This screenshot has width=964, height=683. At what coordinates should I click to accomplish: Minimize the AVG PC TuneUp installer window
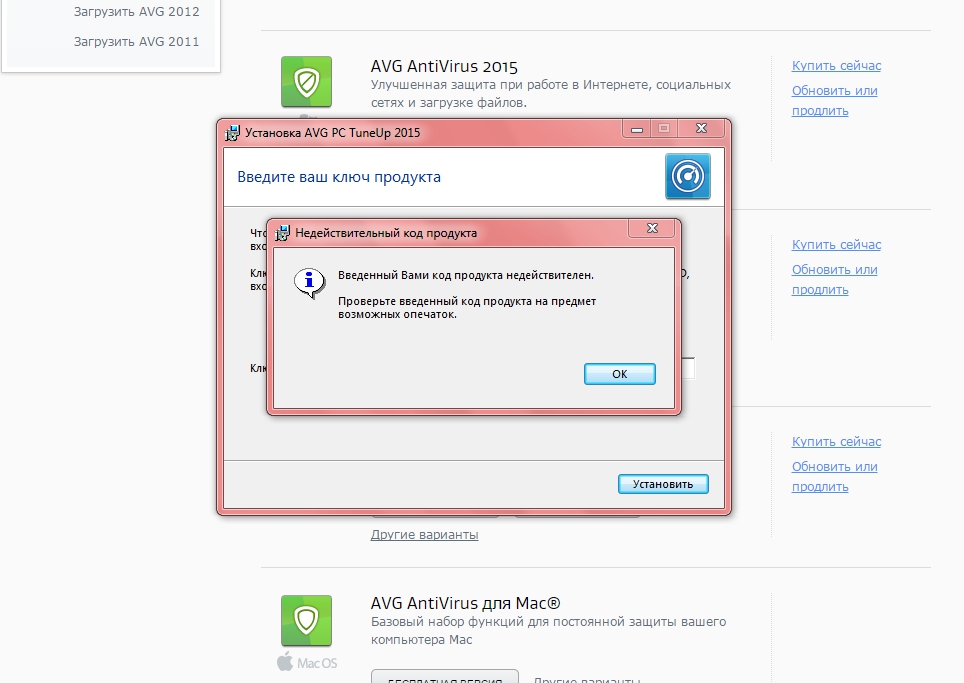click(x=637, y=128)
